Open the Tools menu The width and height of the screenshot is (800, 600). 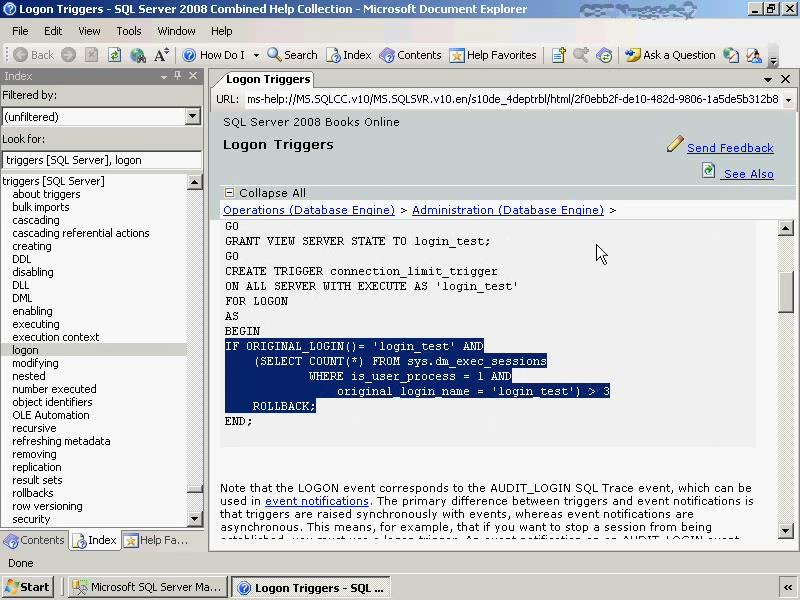click(x=129, y=31)
